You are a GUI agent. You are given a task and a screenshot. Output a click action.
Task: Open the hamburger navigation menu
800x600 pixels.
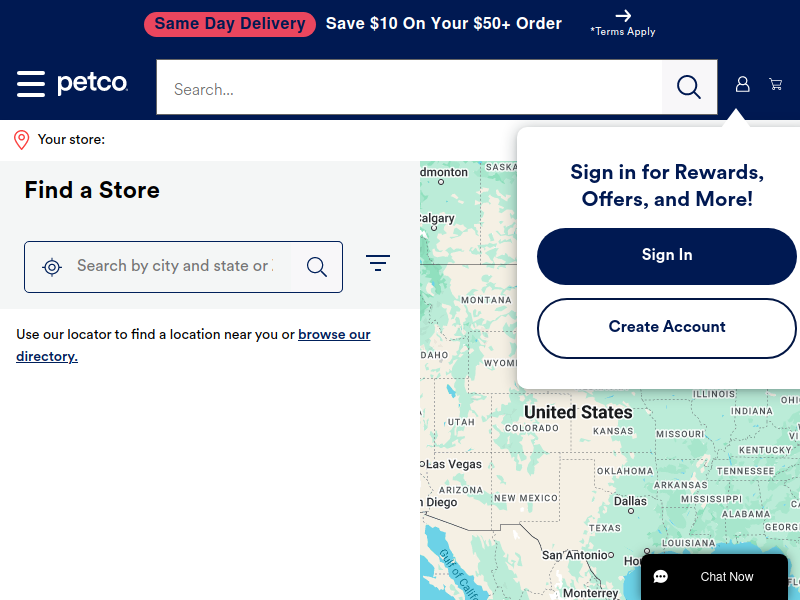pyautogui.click(x=31, y=84)
